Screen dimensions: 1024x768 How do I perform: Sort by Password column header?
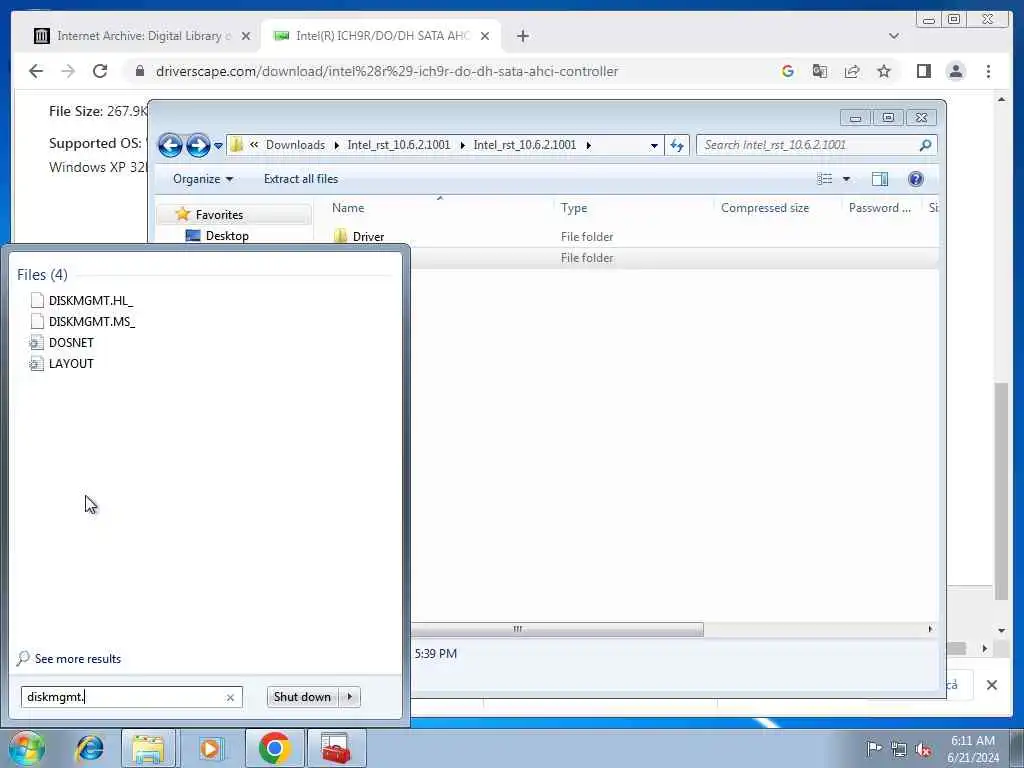pyautogui.click(x=880, y=208)
